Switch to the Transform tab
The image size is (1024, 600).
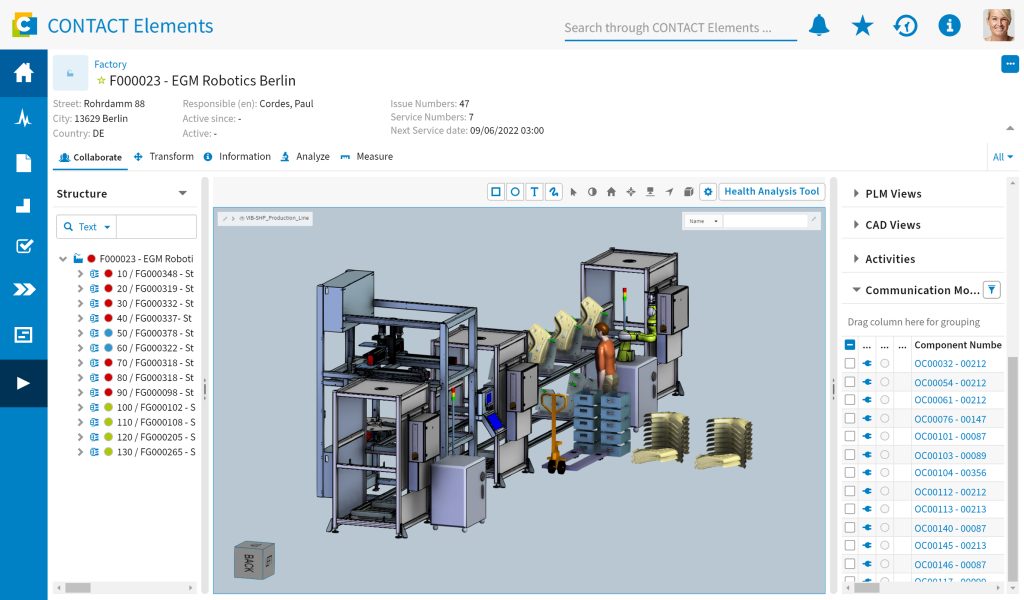164,157
